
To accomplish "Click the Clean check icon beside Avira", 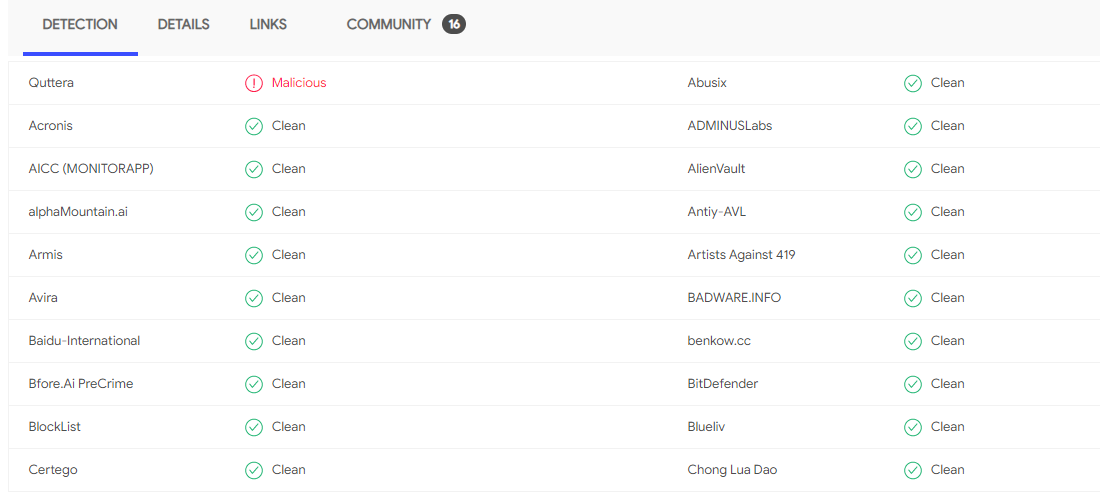I will click(254, 298).
